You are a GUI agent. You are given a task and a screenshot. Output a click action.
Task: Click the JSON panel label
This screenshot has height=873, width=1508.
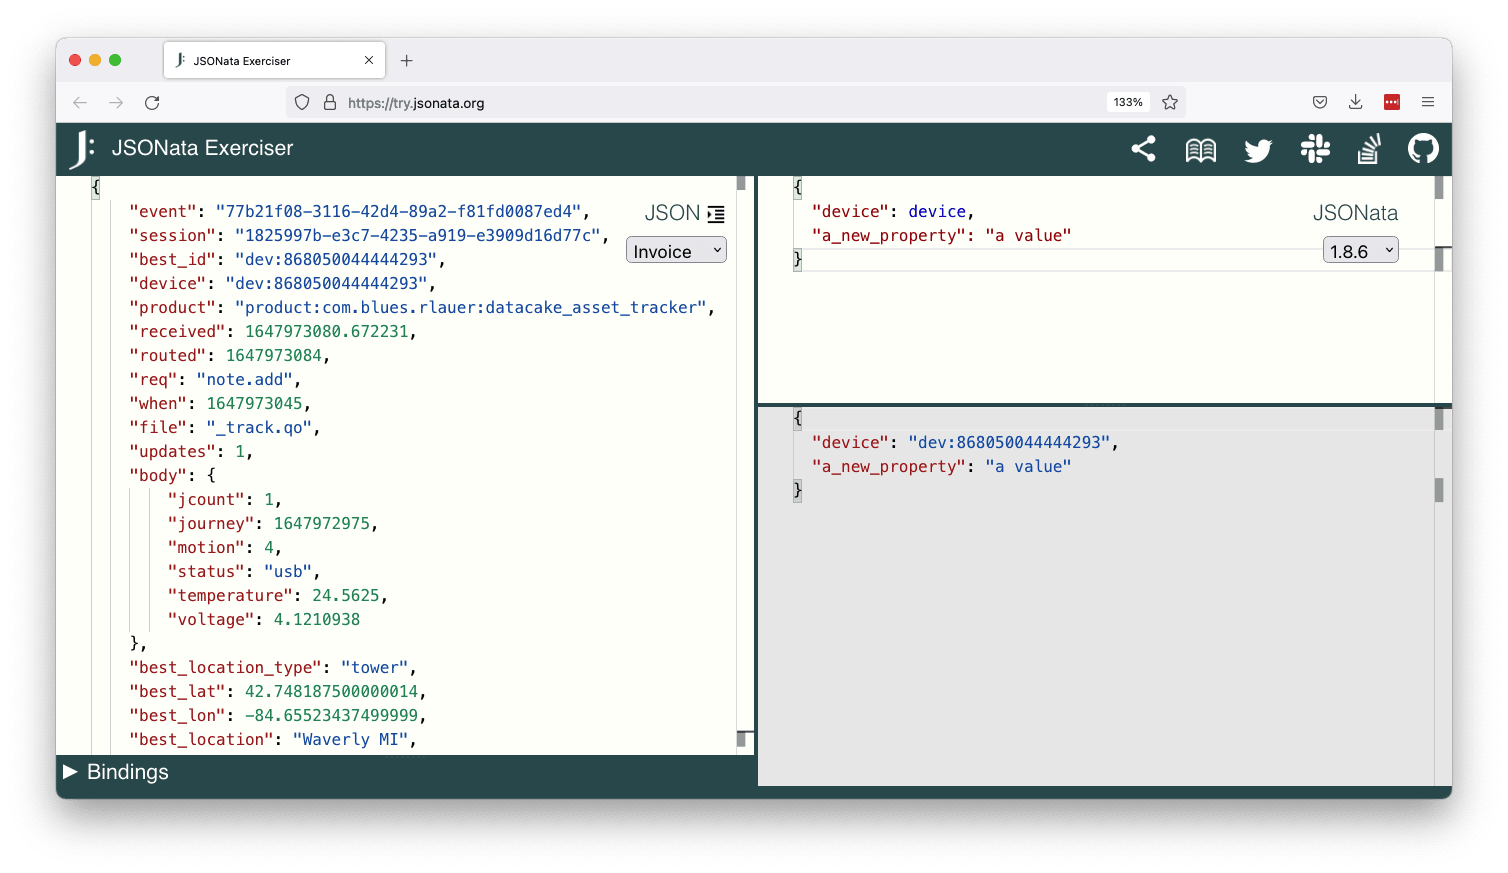pyautogui.click(x=672, y=213)
